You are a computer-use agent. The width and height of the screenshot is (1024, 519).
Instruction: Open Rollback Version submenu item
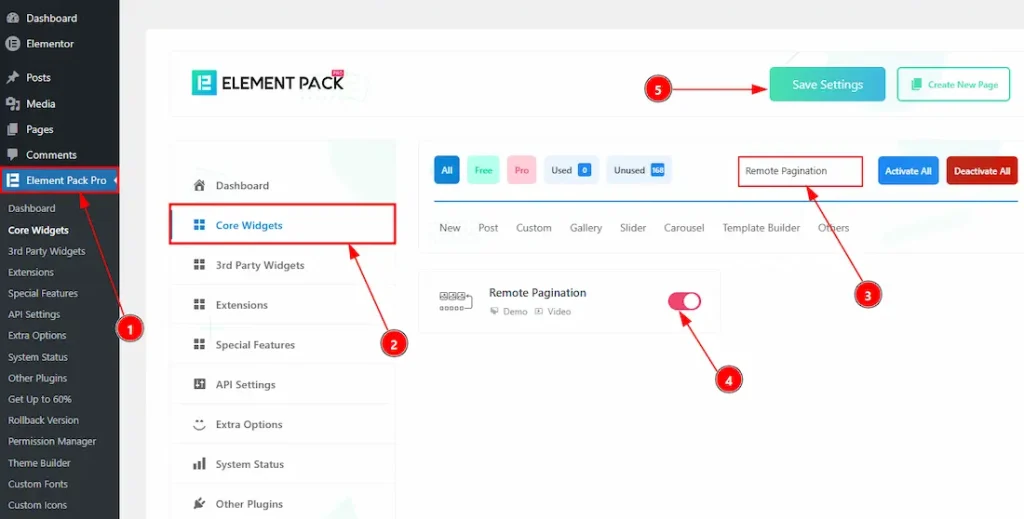pos(43,420)
